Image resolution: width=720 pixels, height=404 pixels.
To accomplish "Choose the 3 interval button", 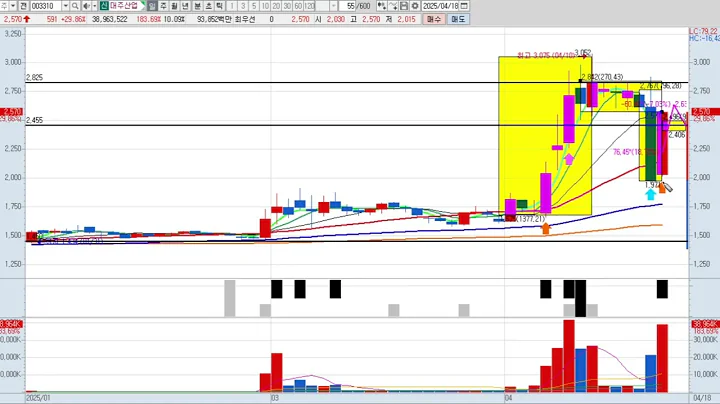I will click(243, 6).
